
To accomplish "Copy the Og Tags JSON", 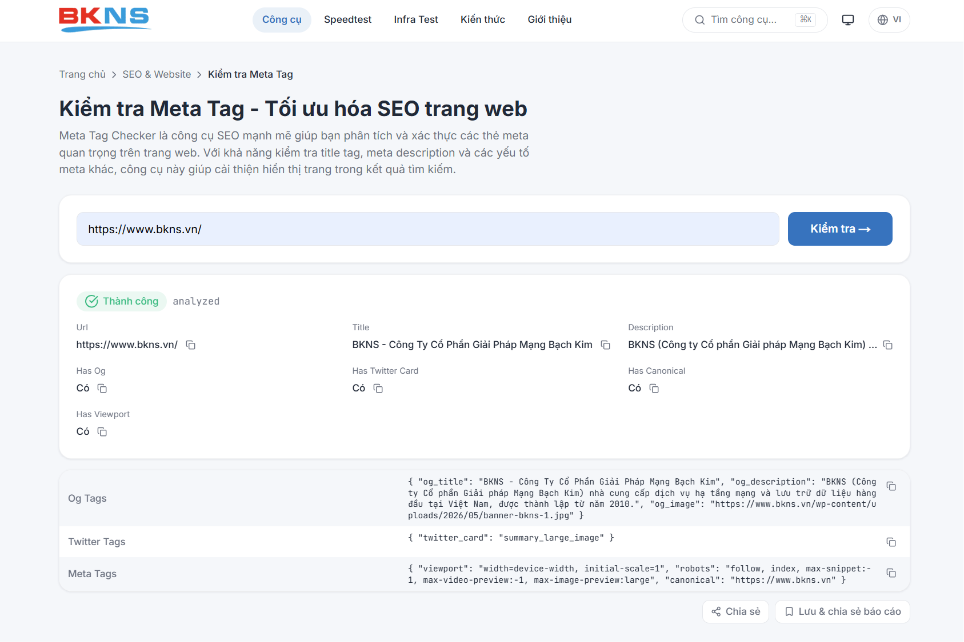I will tap(891, 486).
